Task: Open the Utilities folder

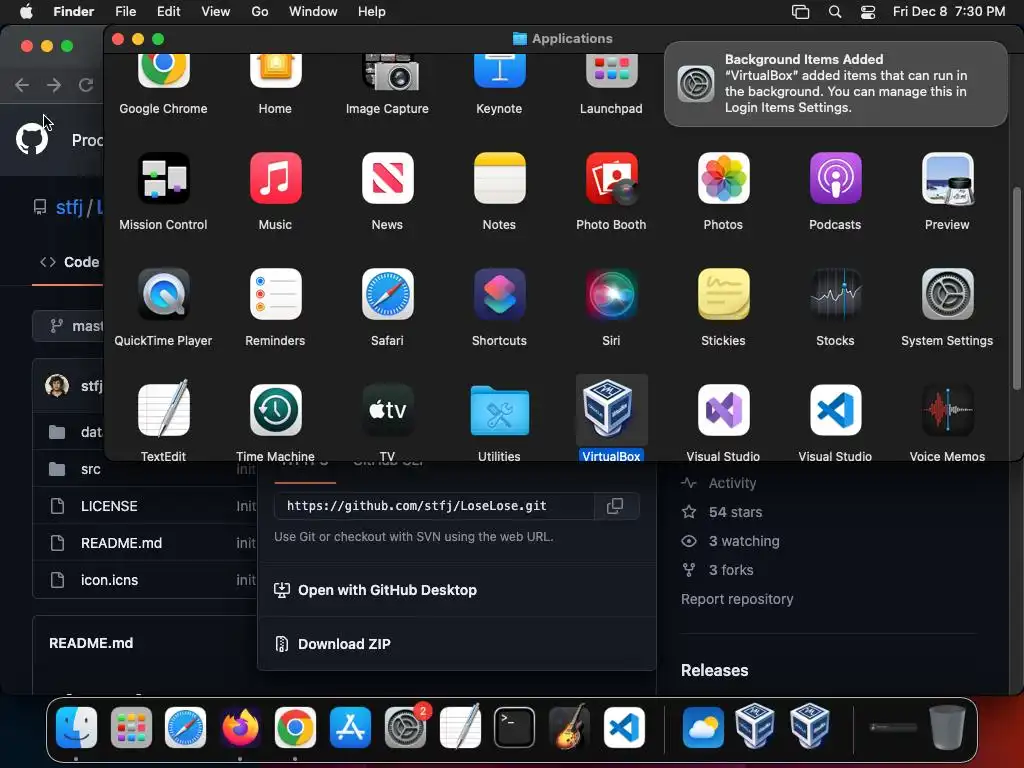Action: [499, 411]
